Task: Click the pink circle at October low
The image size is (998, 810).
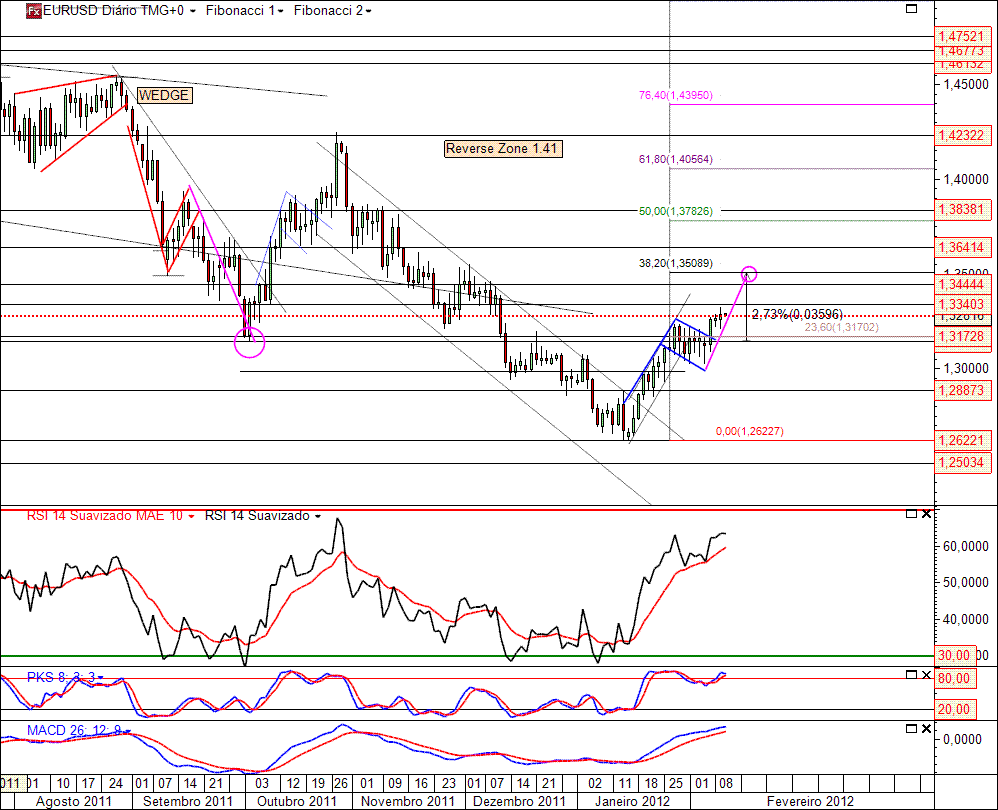Action: [250, 342]
